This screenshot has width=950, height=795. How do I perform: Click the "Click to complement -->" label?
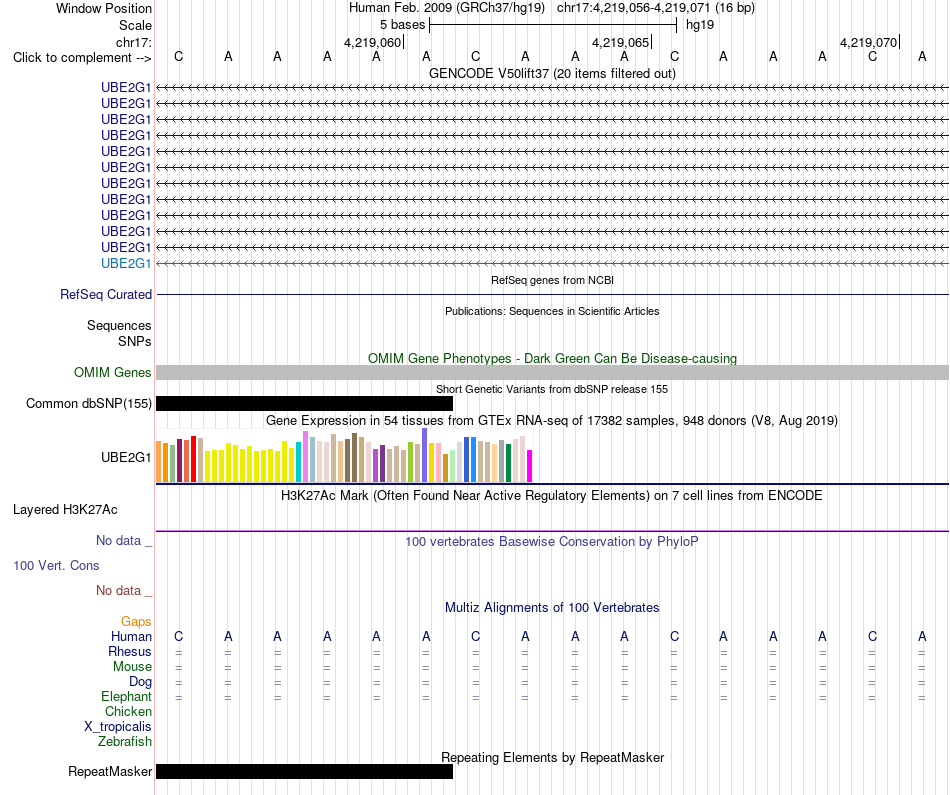coord(82,58)
